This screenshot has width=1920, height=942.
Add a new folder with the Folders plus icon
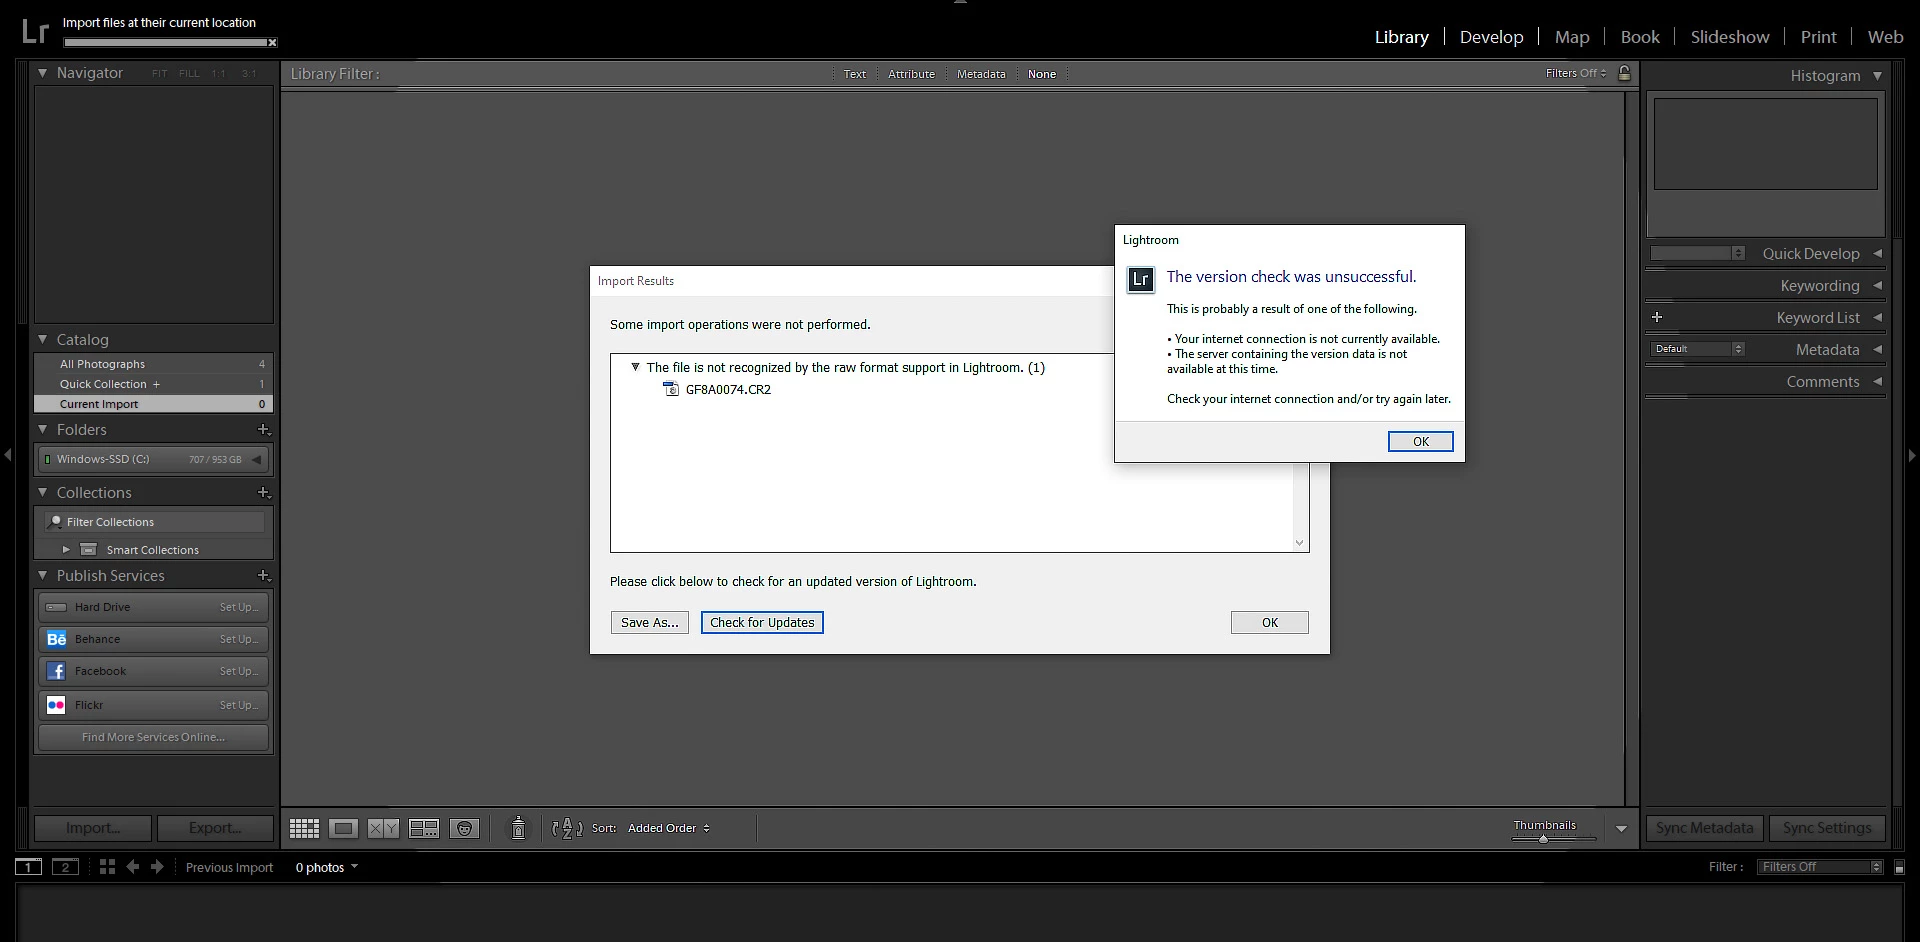[x=264, y=429]
